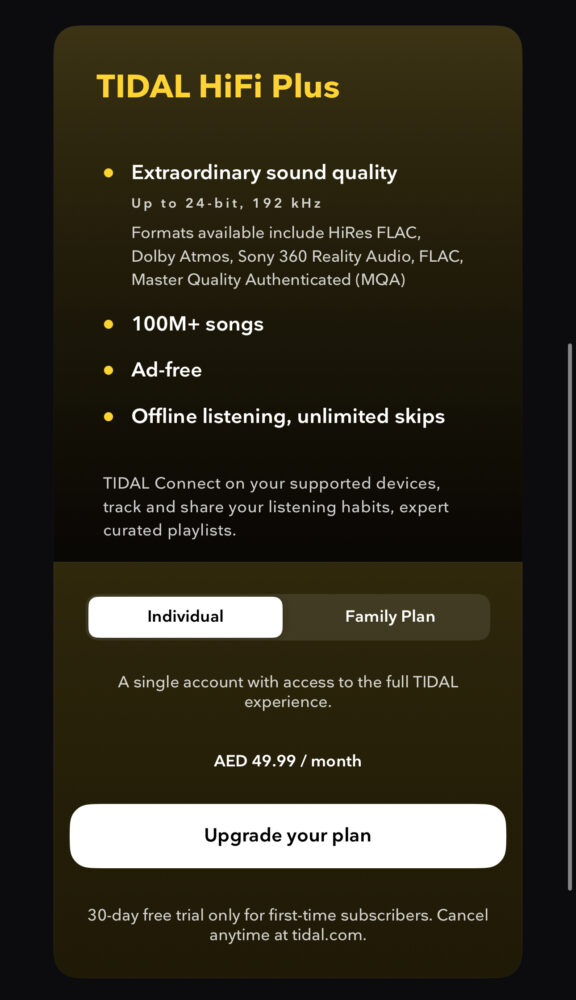Click the 30-day free trial disclaimer text

pyautogui.click(x=288, y=925)
